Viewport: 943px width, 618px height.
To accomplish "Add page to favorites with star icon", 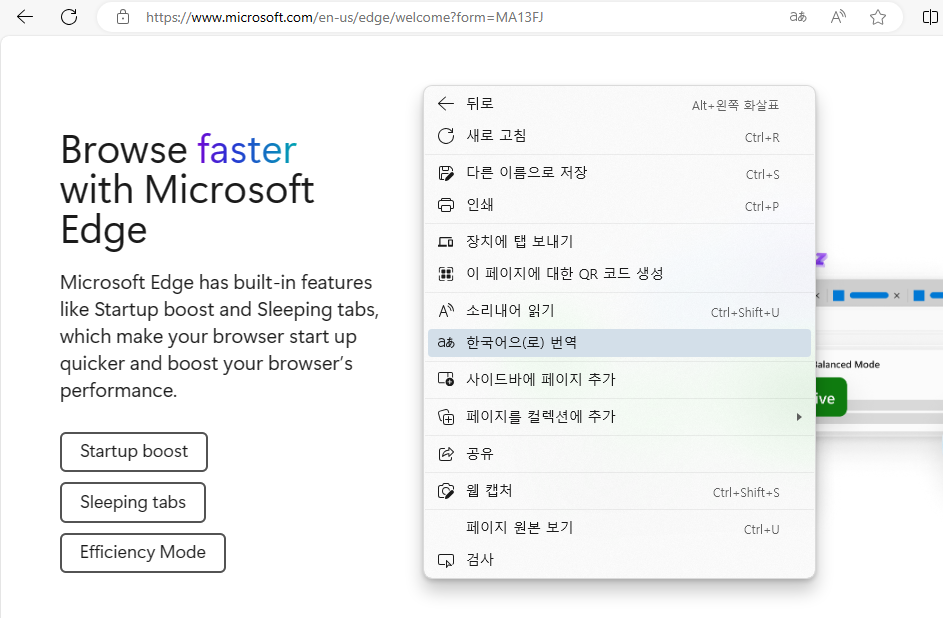I will click(878, 17).
